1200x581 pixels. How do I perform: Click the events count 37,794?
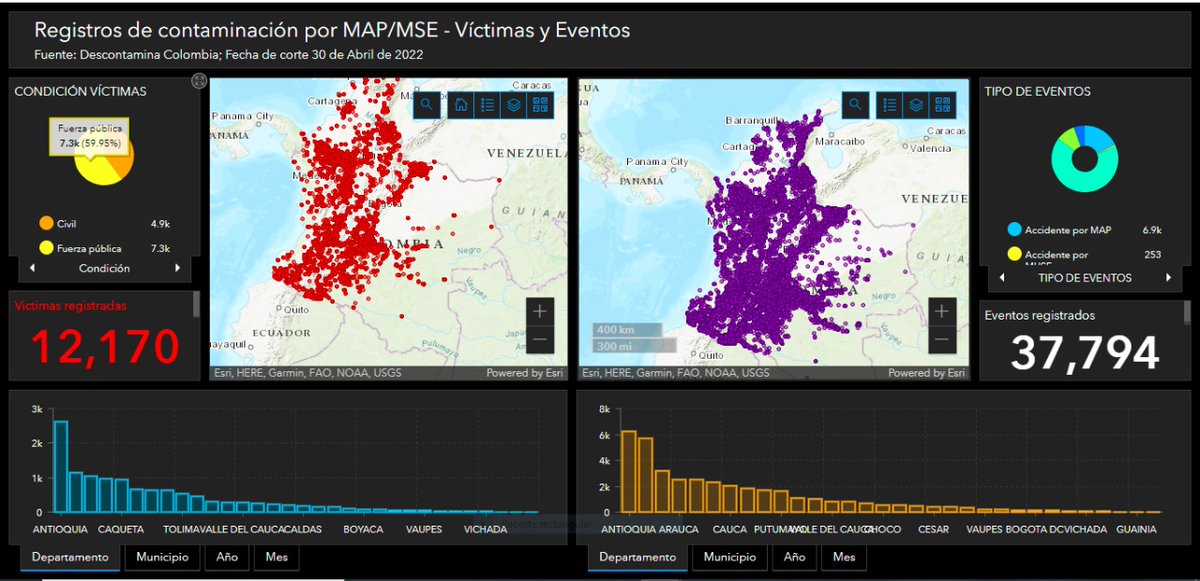(1085, 352)
